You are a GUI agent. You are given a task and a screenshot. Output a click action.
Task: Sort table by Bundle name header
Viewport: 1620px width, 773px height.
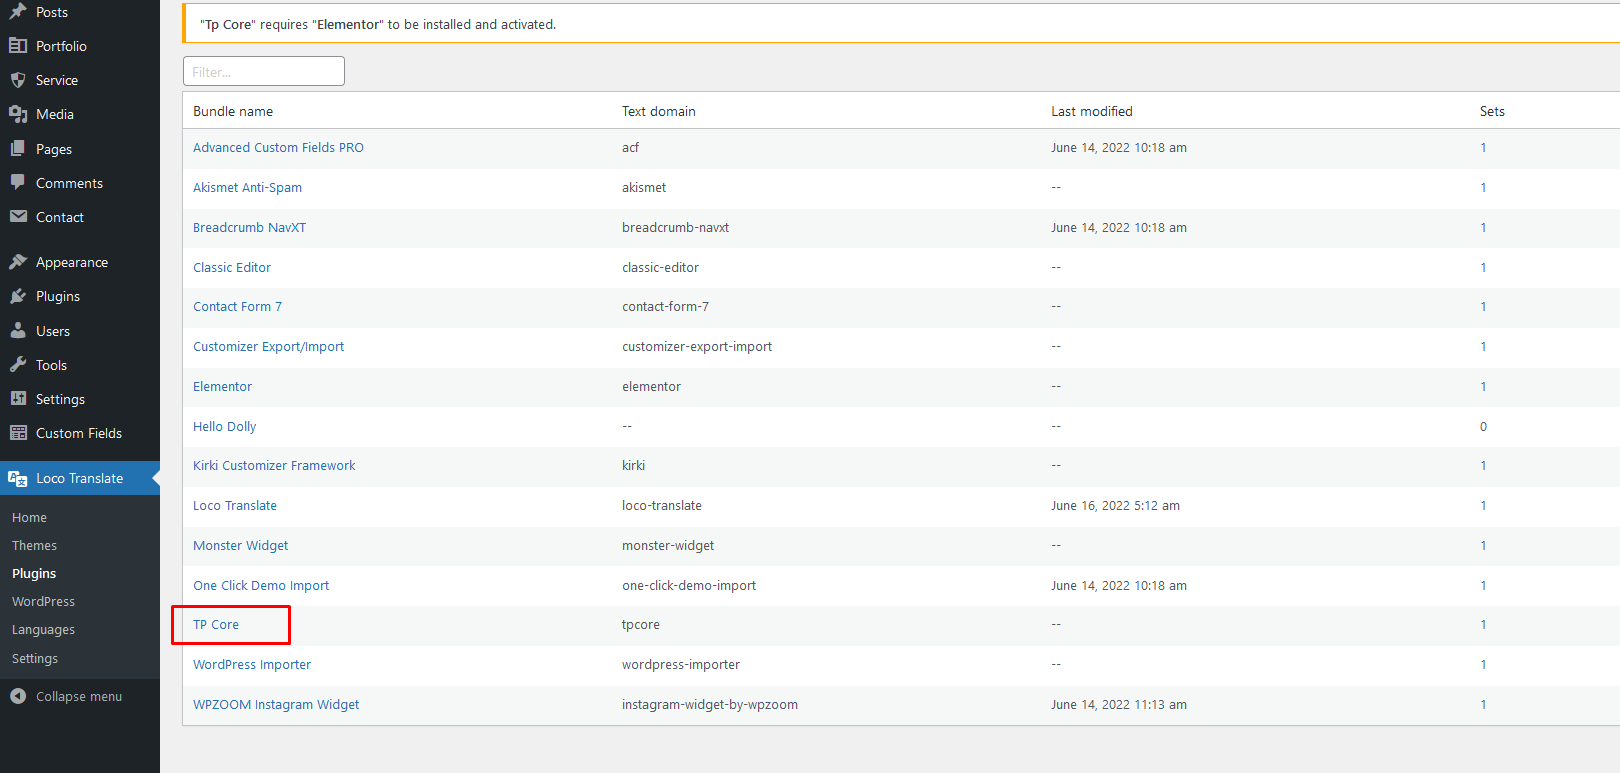(x=233, y=111)
